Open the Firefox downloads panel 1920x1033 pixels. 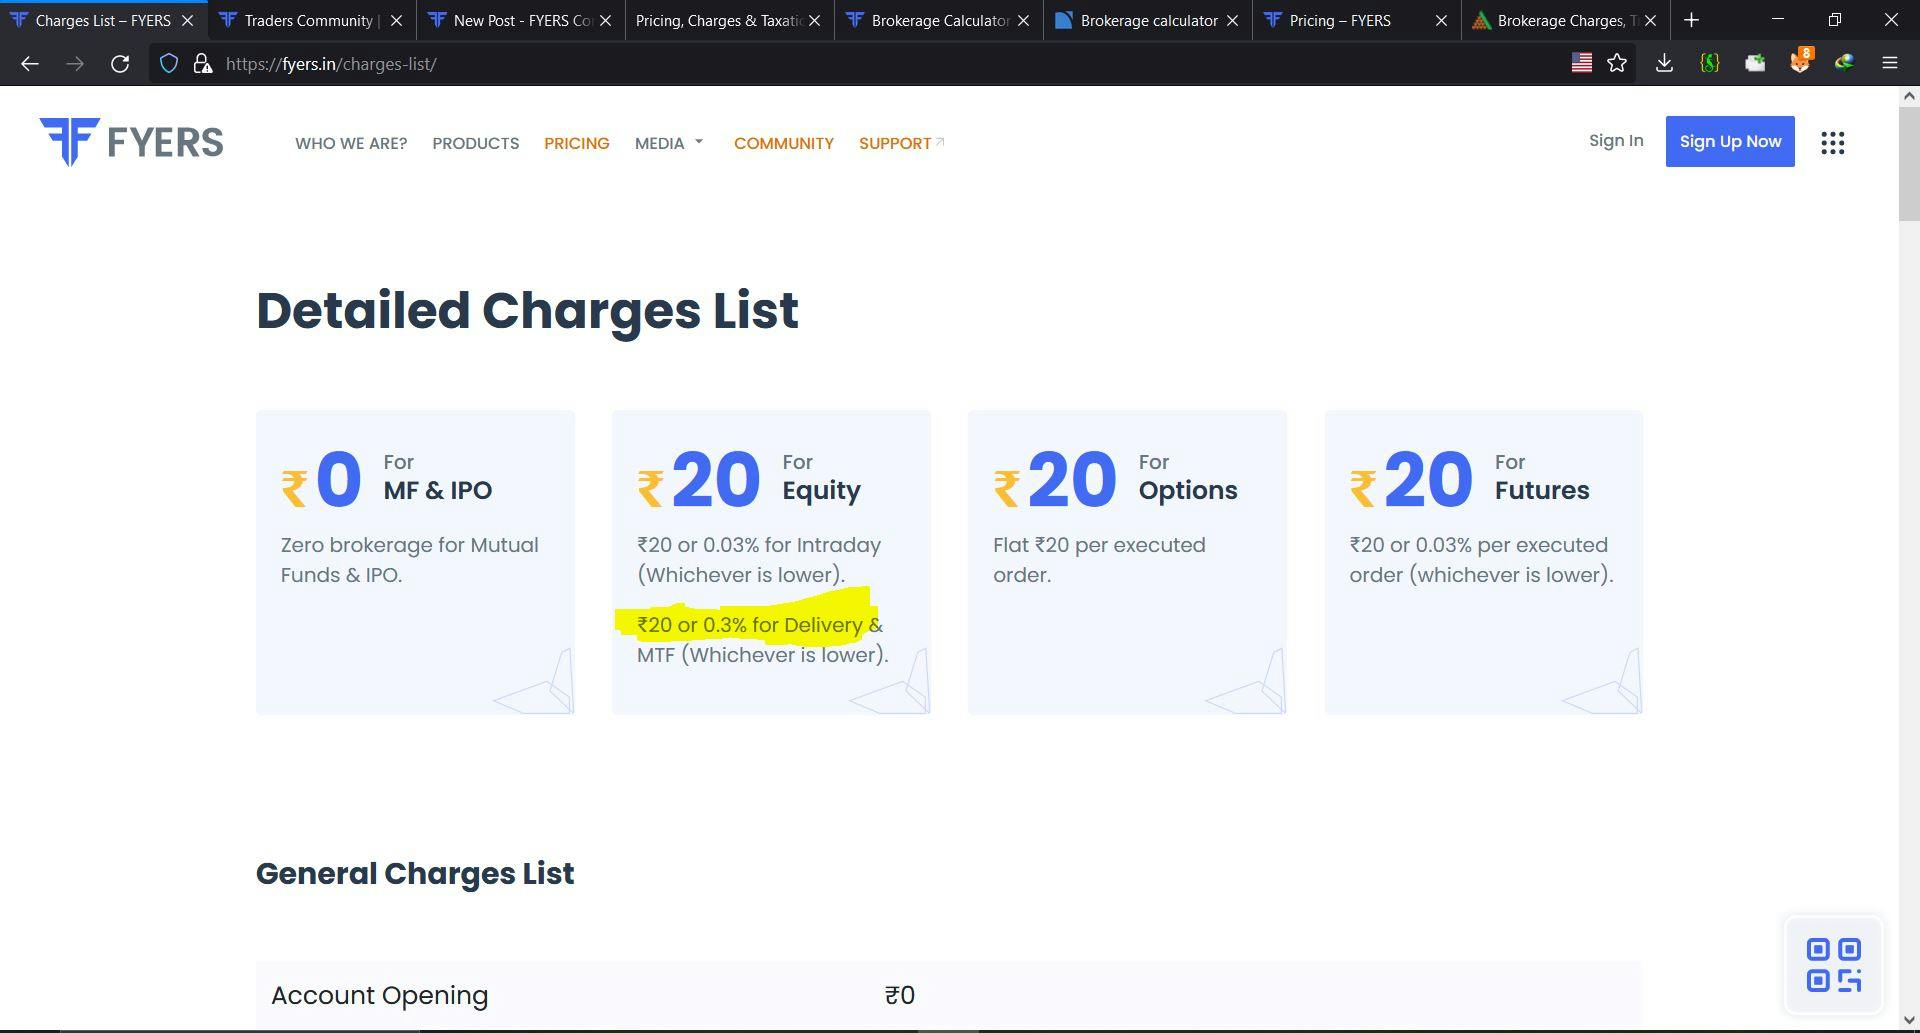click(x=1664, y=64)
